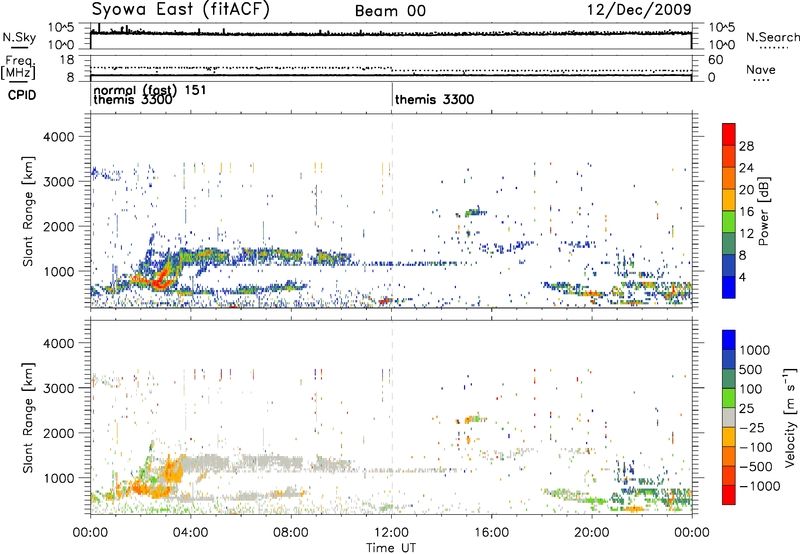This screenshot has width=800, height=554.
Task: Click the 'normal (fast) 151' CPID text
Action: [150, 90]
